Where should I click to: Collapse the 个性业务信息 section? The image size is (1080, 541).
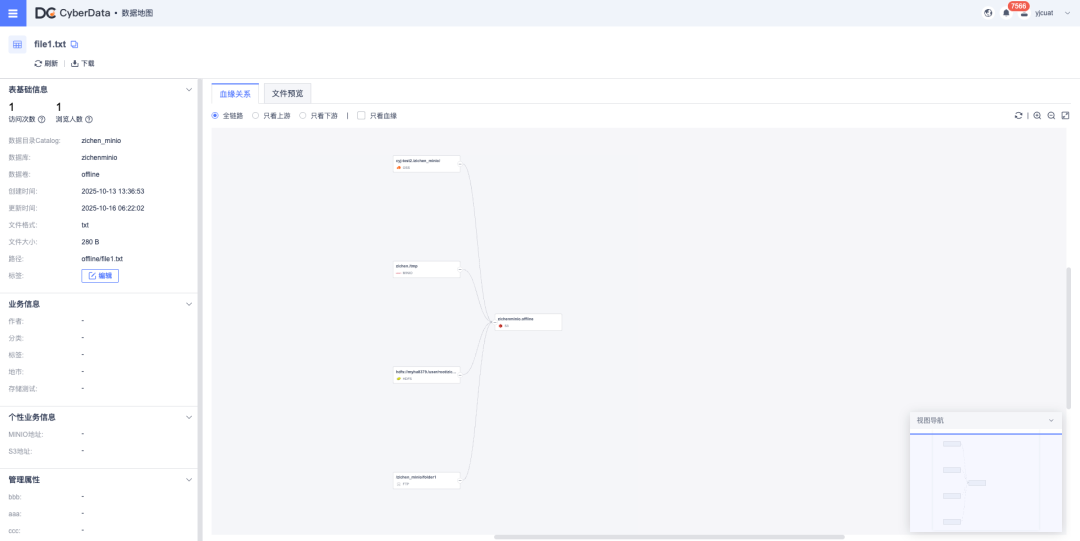[189, 417]
